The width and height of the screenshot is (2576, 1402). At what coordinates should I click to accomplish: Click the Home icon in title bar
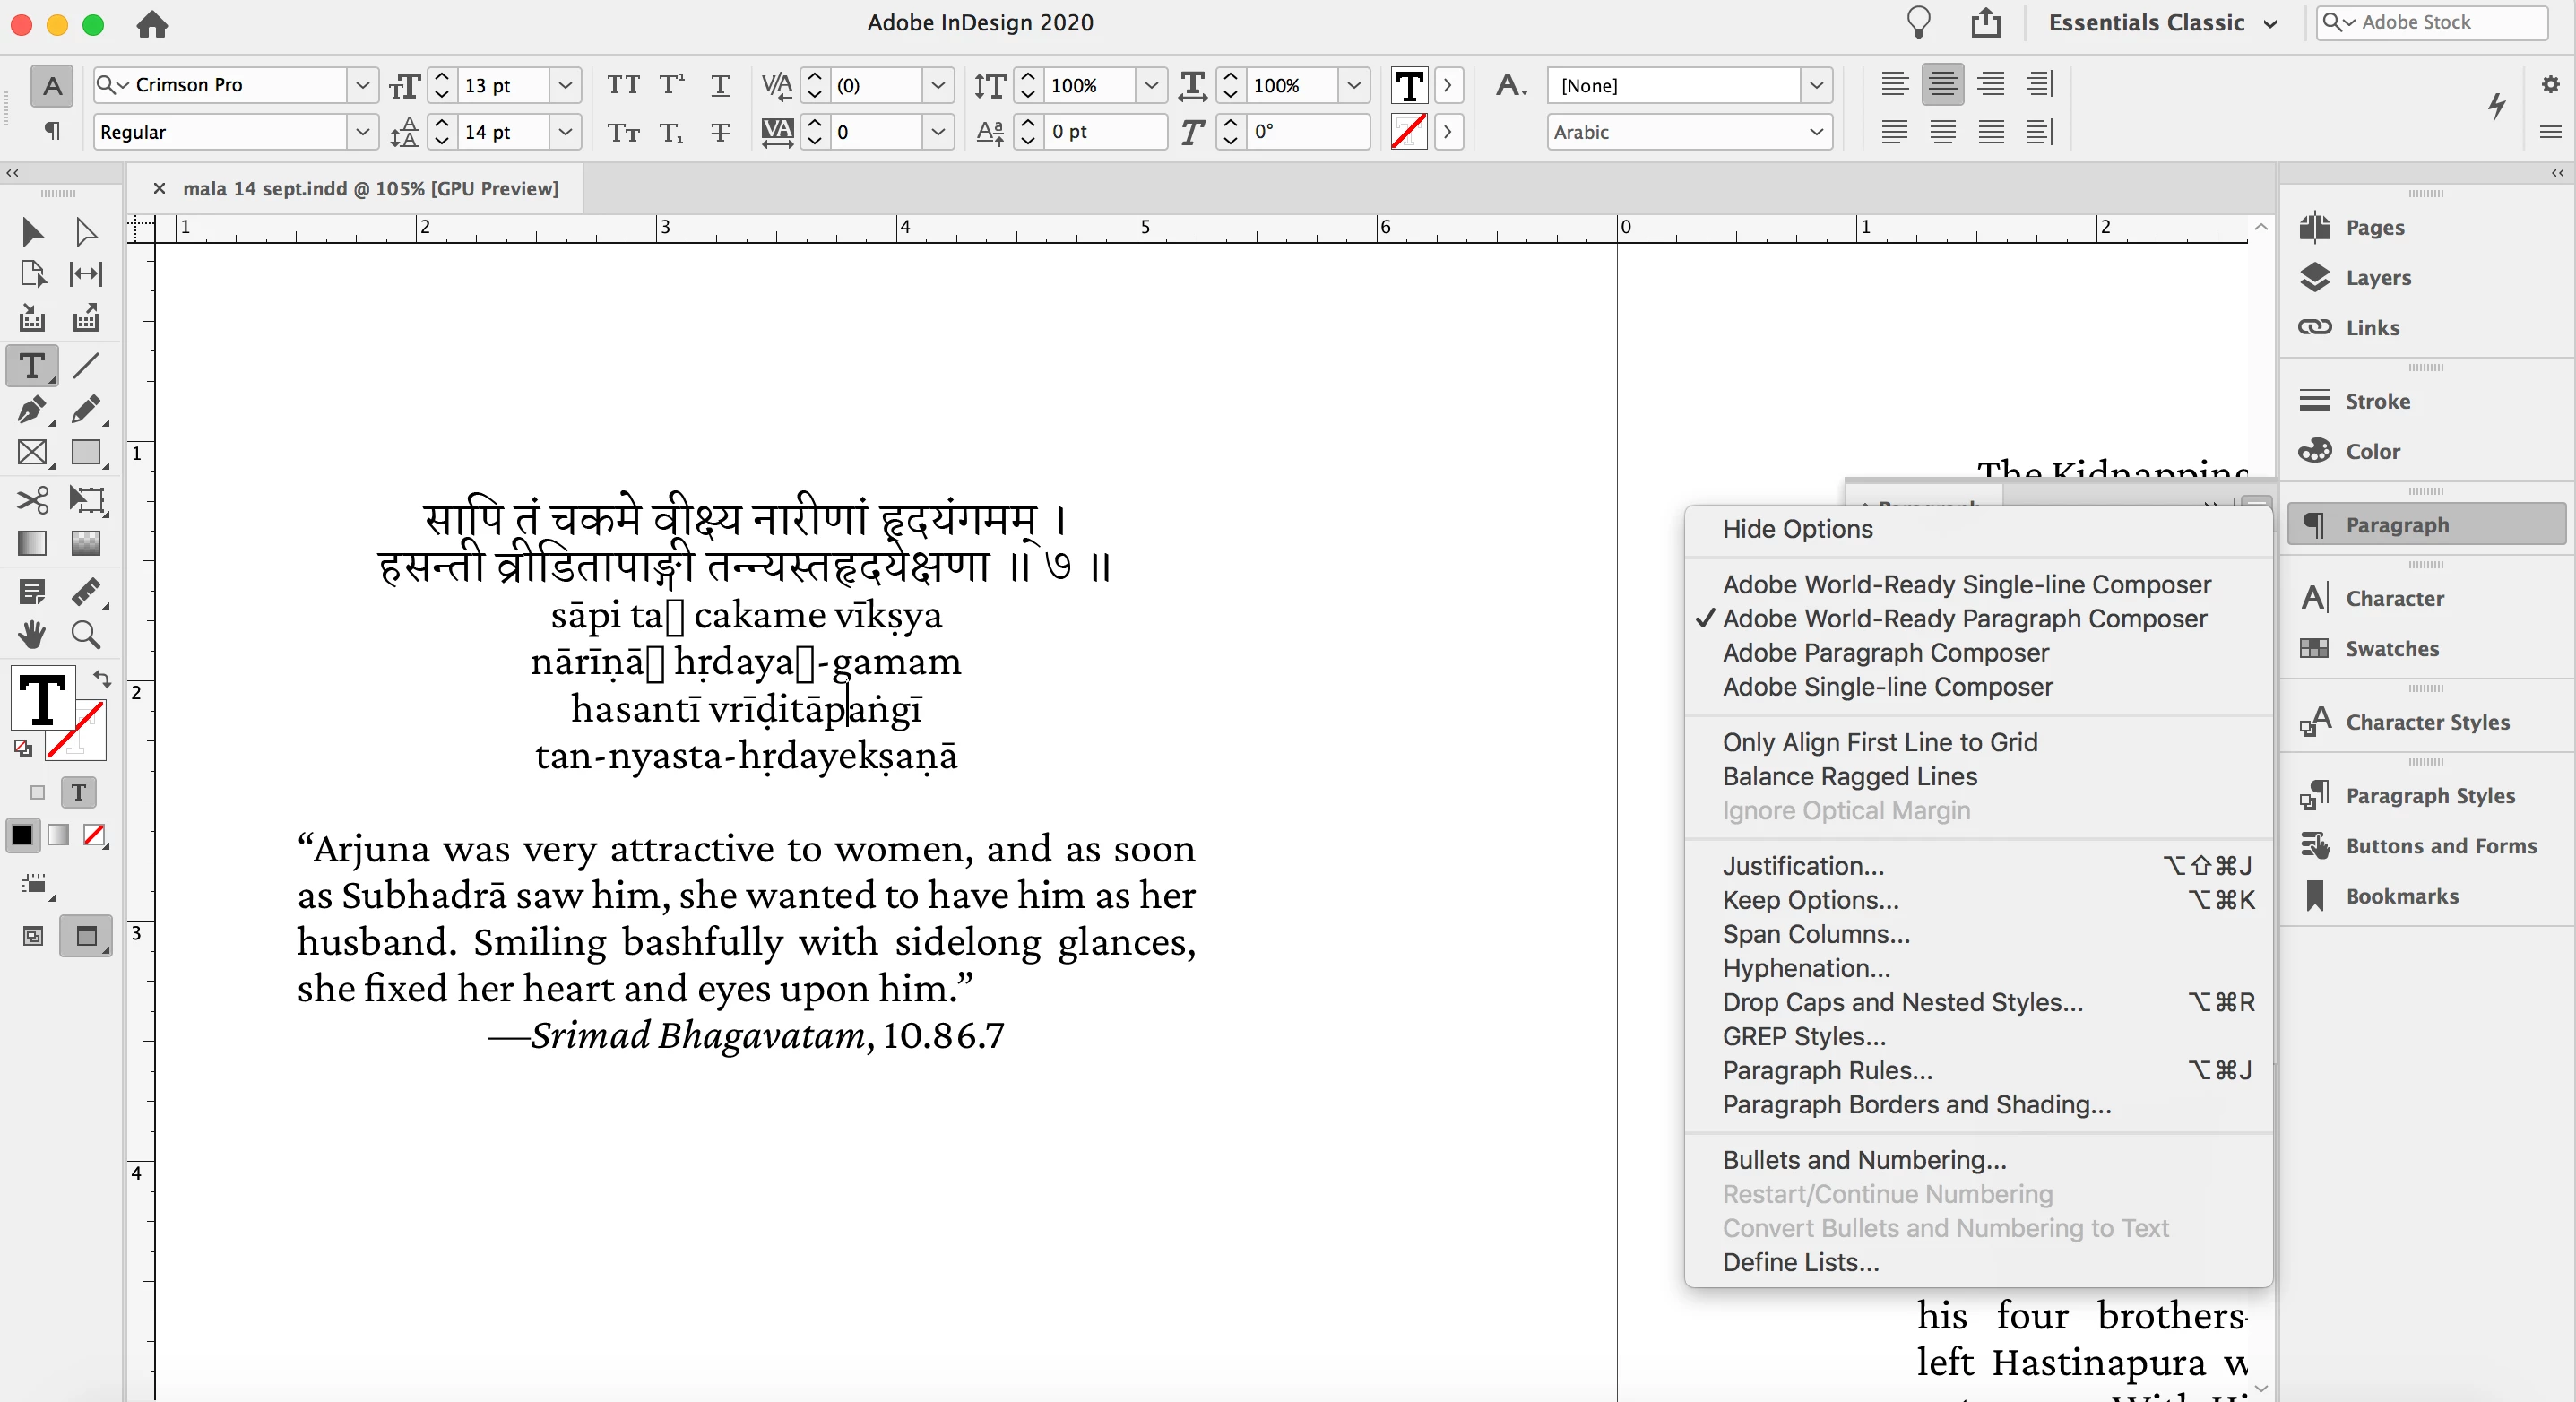pyautogui.click(x=152, y=24)
